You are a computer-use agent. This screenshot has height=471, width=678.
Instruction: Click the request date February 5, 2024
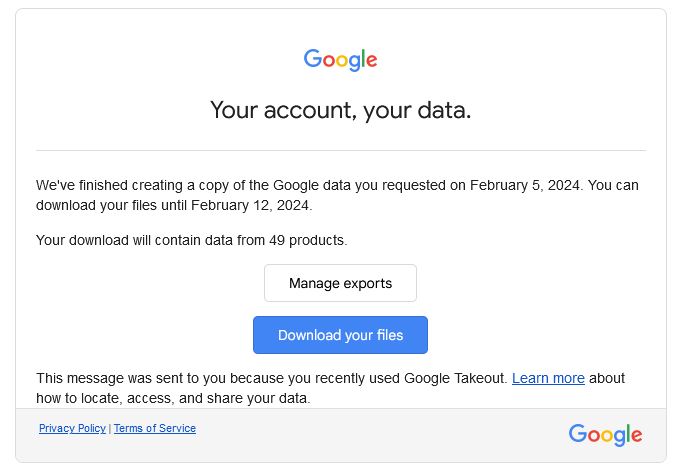(x=524, y=186)
